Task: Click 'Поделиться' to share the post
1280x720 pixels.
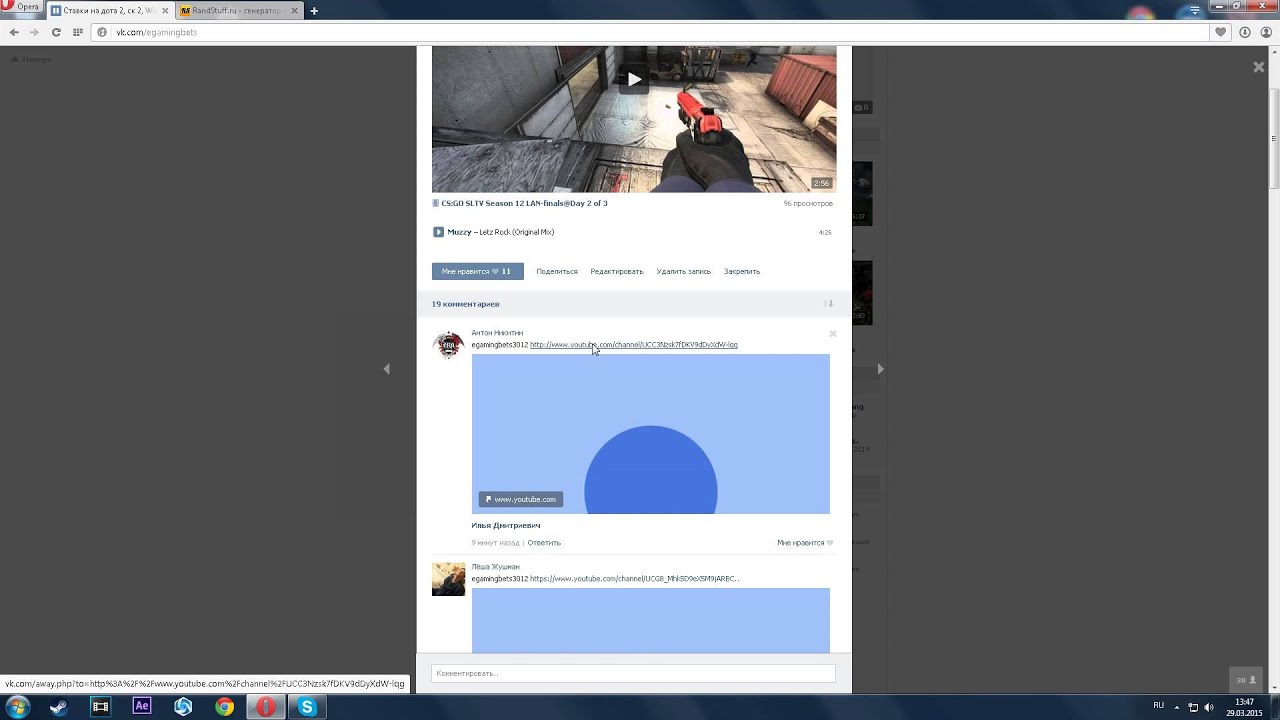Action: (x=557, y=271)
